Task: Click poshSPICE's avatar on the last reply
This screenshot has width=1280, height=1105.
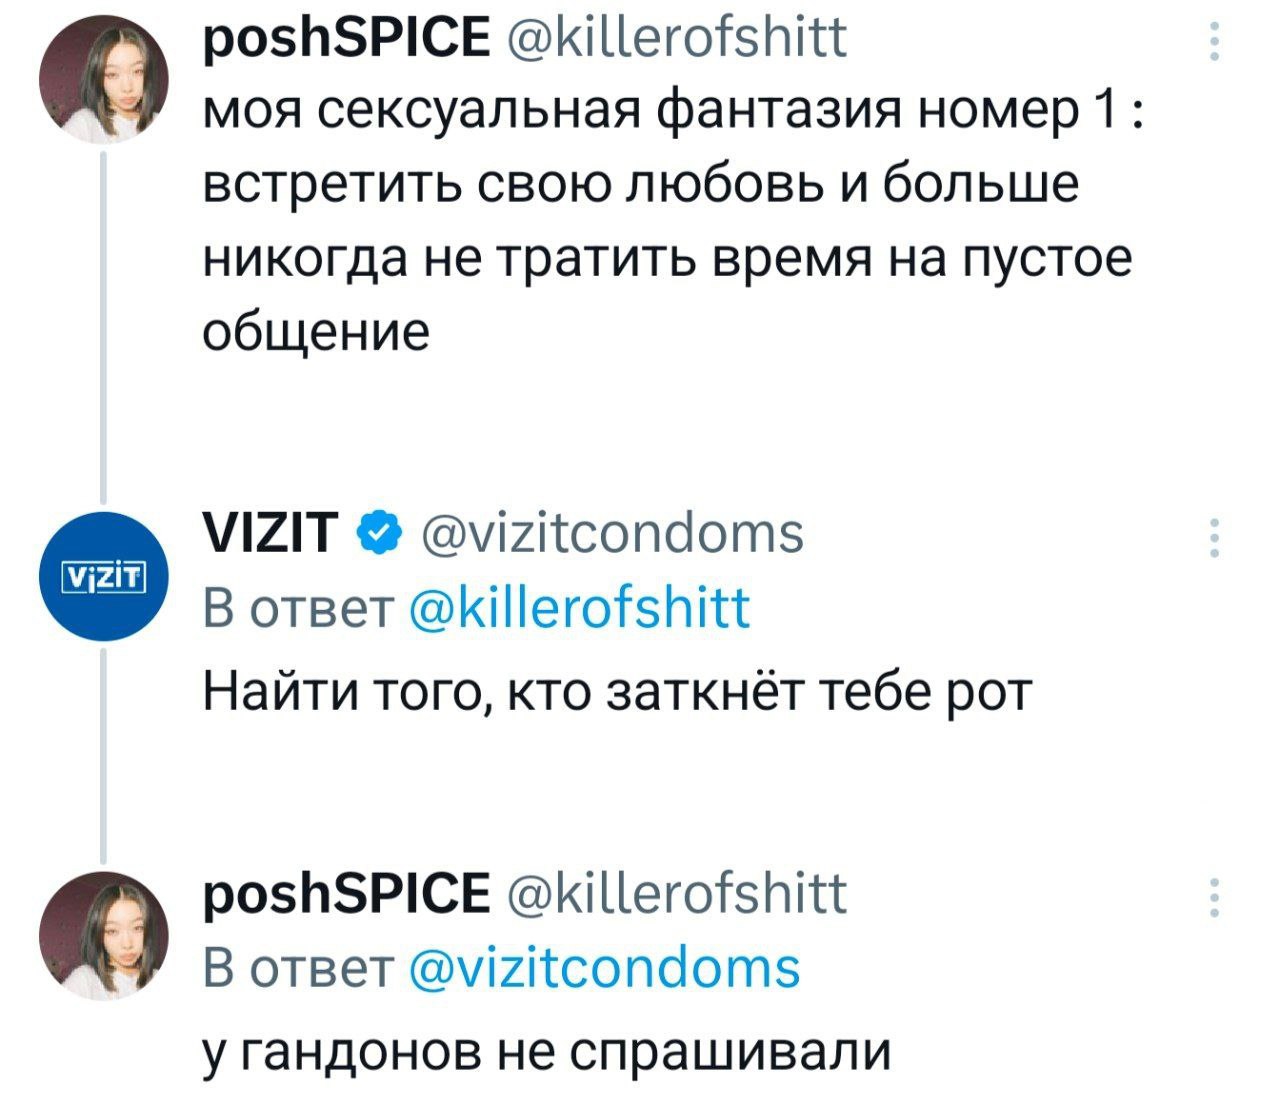Action: click(x=103, y=936)
